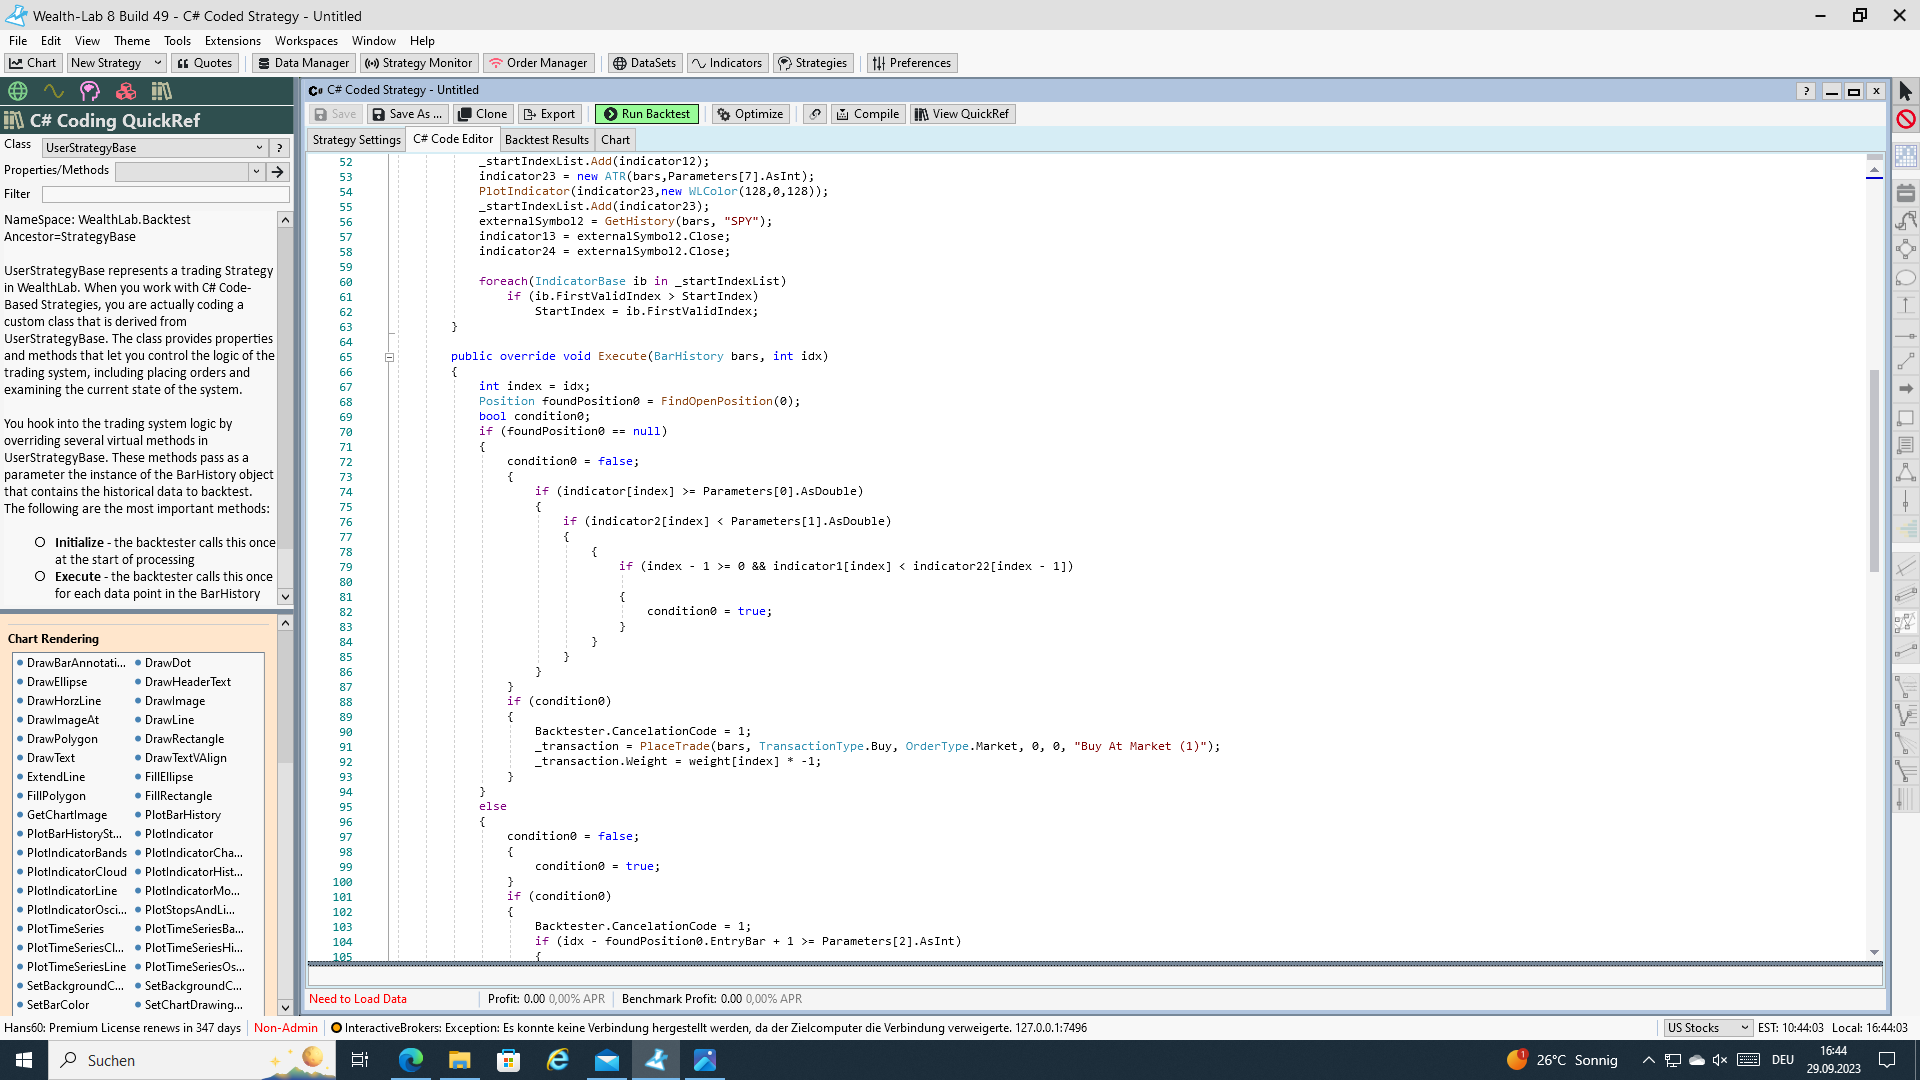
Task: Open the File menu
Action: pyautogui.click(x=18, y=41)
